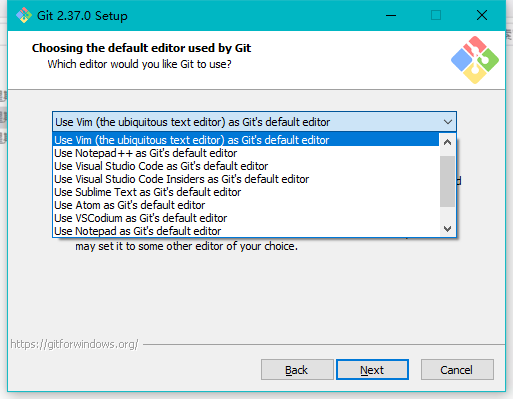Choose Notepad as Git's default editor
The image size is (513, 399).
pyautogui.click(x=246, y=231)
